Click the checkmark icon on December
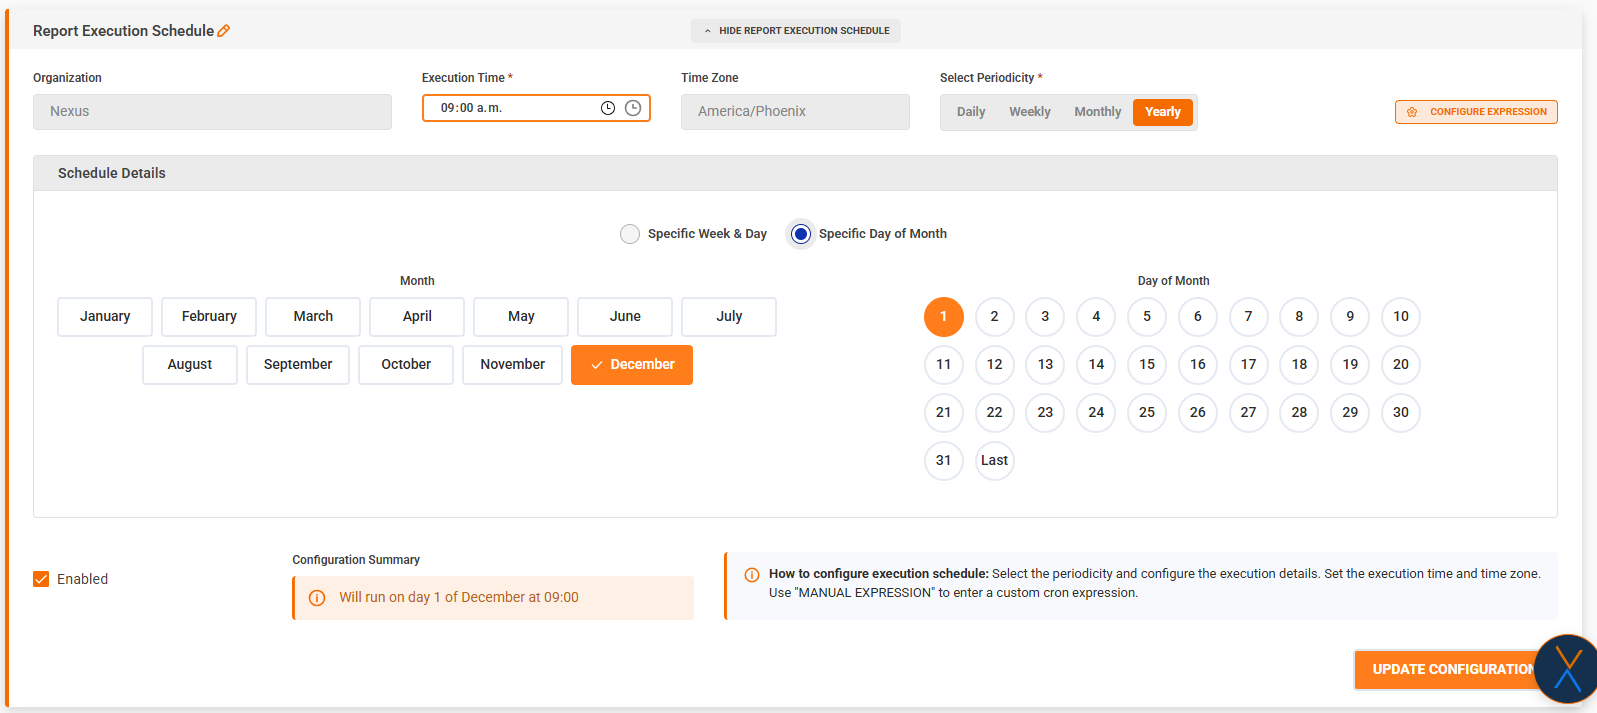1597x713 pixels. click(x=597, y=365)
